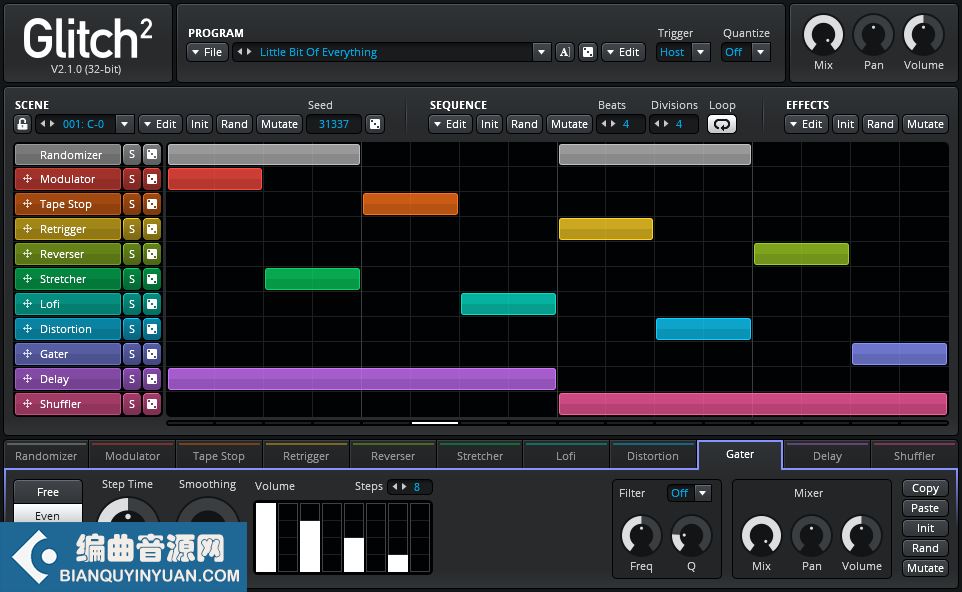Open the Trigger mode dropdown

(x=701, y=52)
